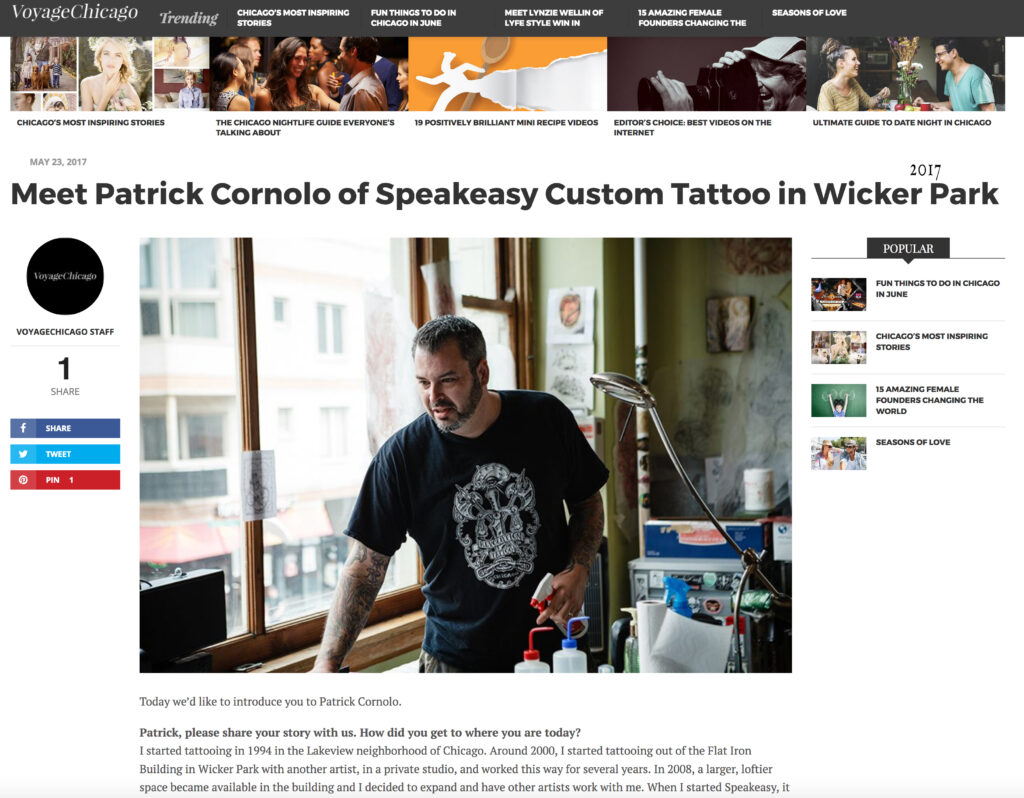The height and width of the screenshot is (798, 1024).
Task: Open Fun Things To Do In Chicago trending item
Action: (413, 18)
